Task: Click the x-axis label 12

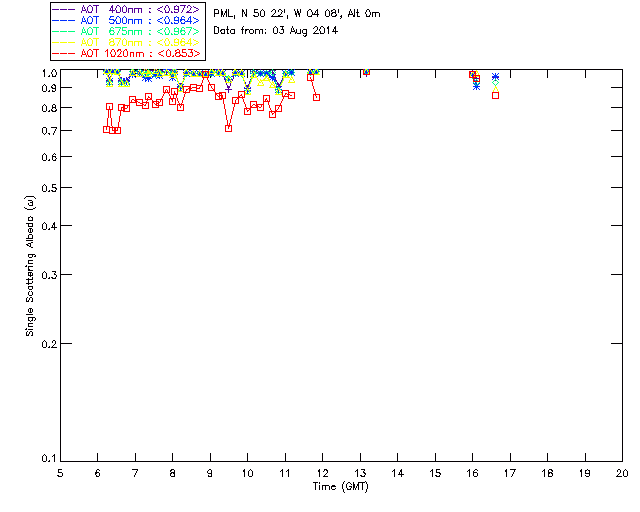Action: pos(322,473)
